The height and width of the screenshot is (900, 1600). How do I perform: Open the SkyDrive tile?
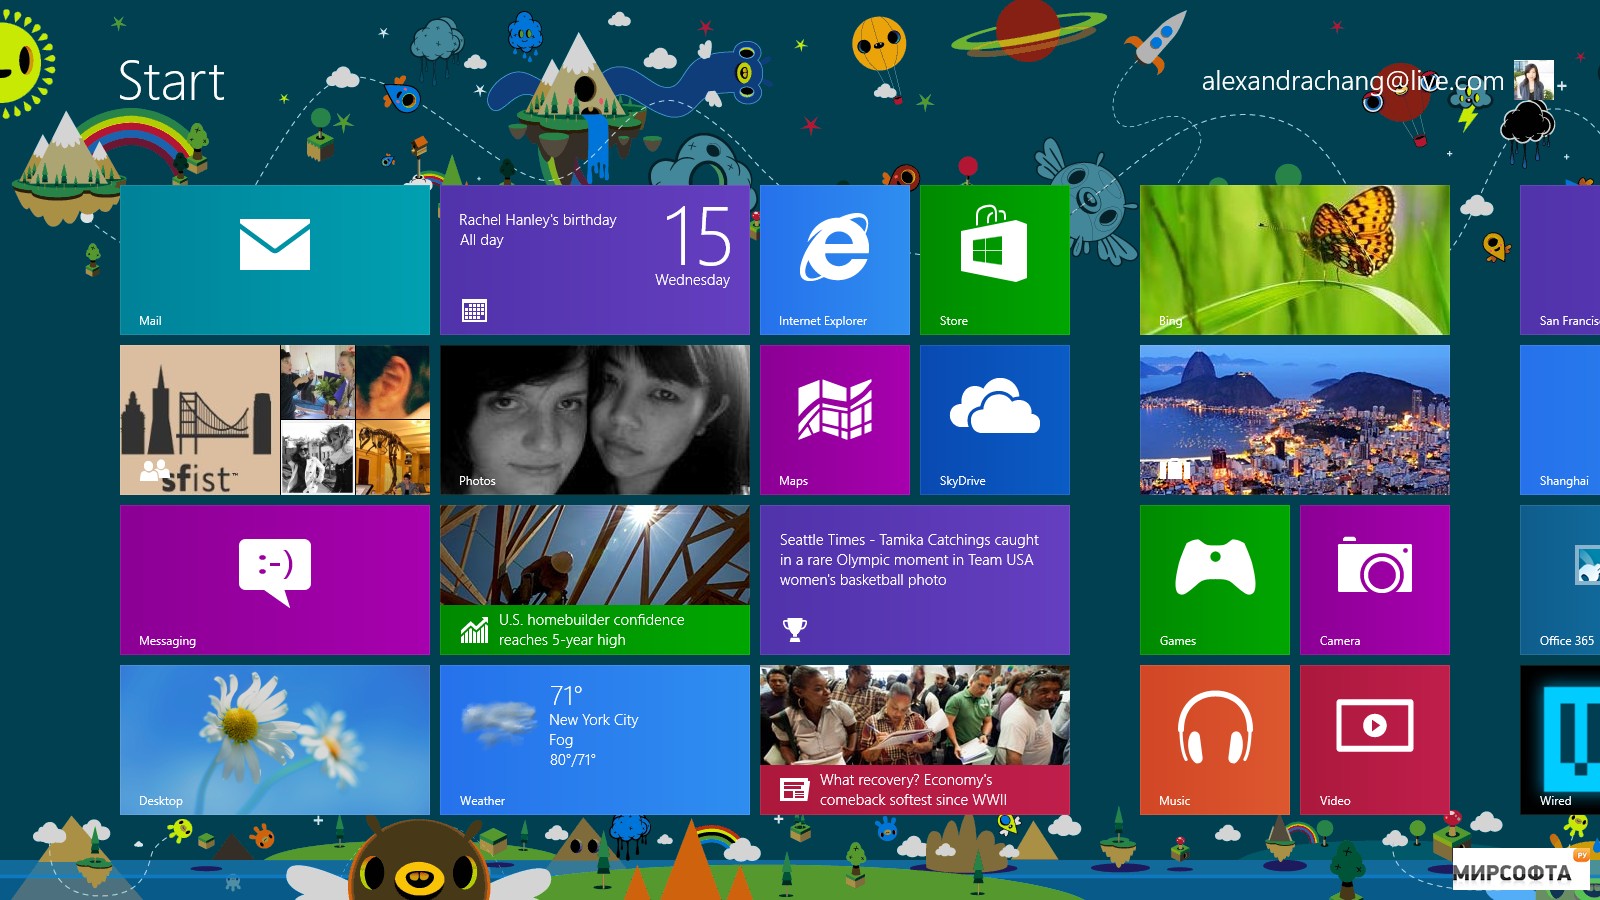pyautogui.click(x=995, y=420)
